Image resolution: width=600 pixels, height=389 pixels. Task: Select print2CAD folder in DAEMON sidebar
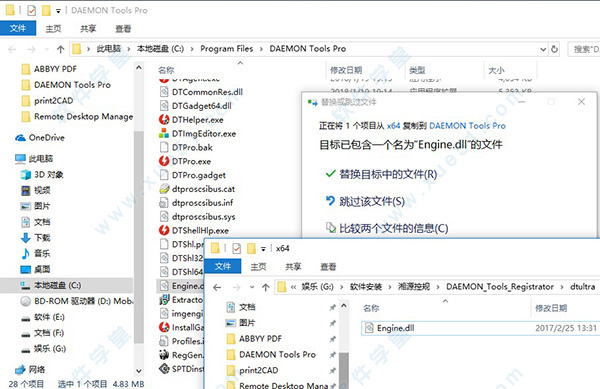pyautogui.click(x=53, y=101)
